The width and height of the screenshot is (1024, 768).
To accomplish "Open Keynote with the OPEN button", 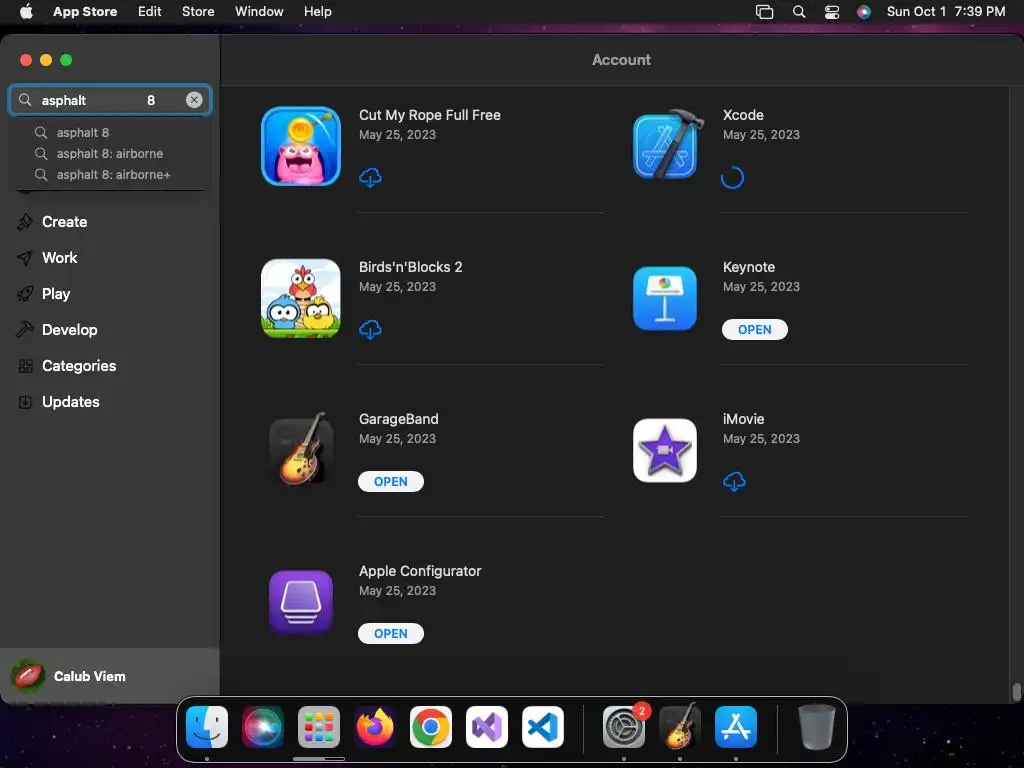I will click(754, 330).
